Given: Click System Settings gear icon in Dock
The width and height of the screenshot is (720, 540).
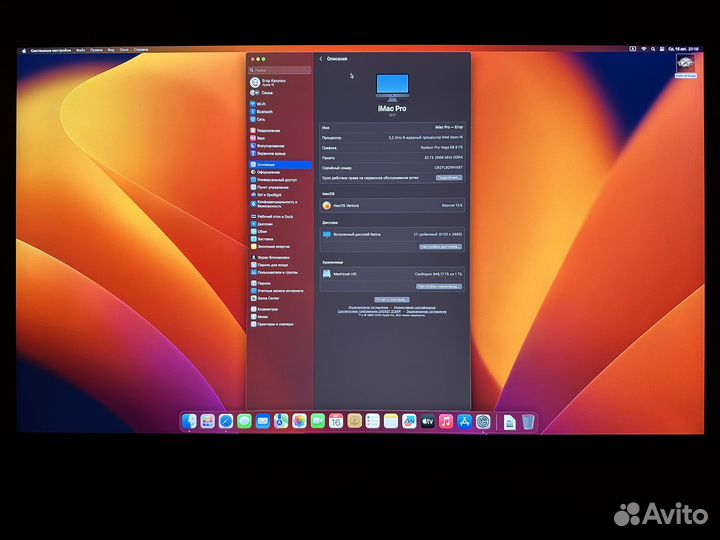Looking at the screenshot, I should [483, 422].
